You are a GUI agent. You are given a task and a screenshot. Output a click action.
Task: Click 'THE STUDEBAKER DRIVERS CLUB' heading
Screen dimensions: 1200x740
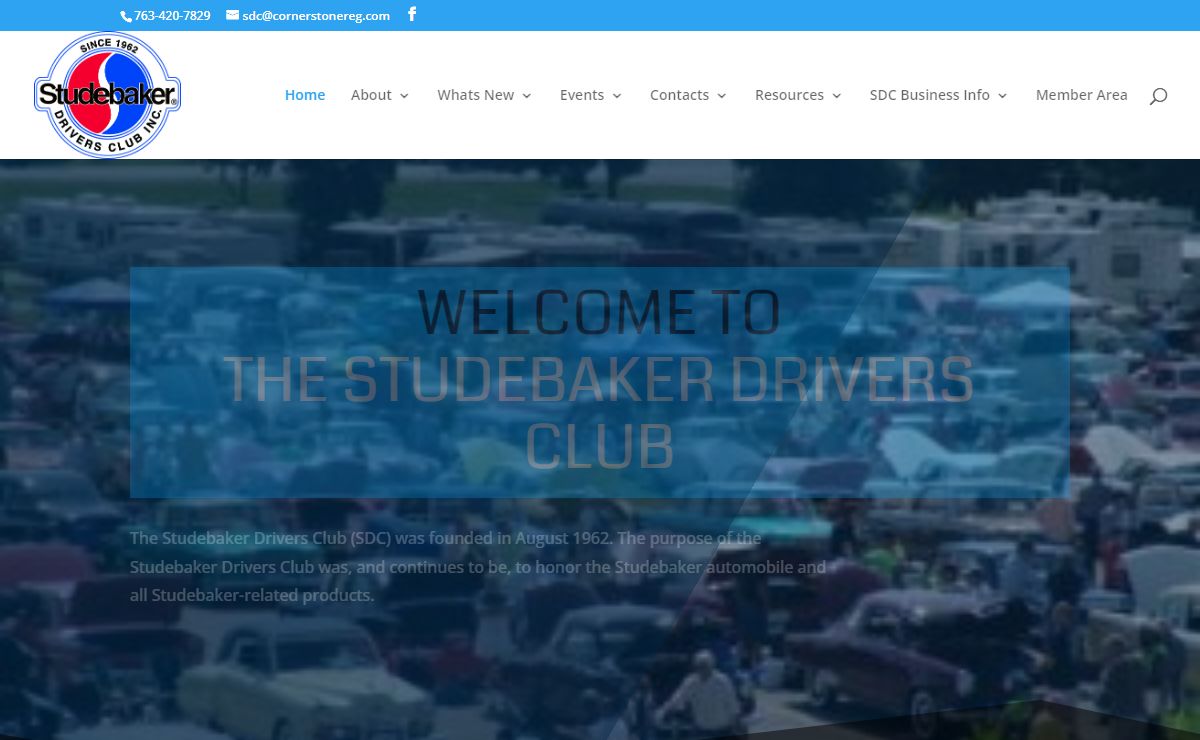599,411
